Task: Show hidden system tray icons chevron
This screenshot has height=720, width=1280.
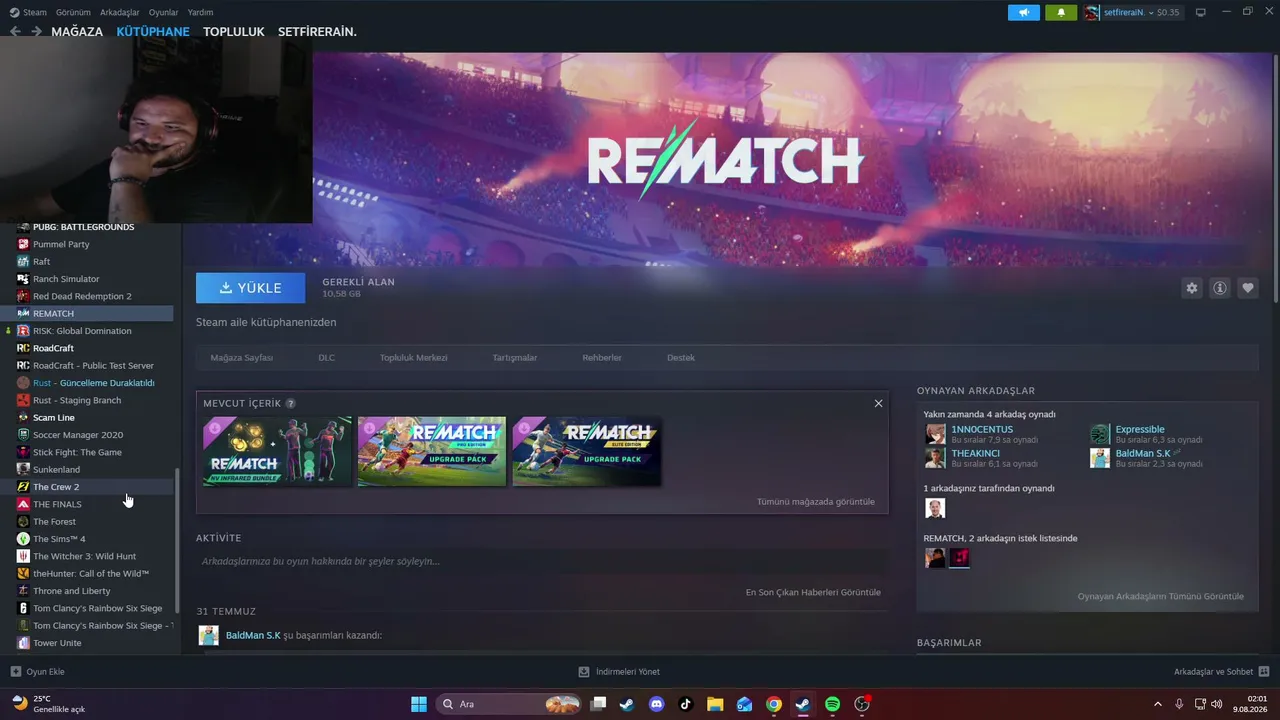Action: [x=1158, y=704]
